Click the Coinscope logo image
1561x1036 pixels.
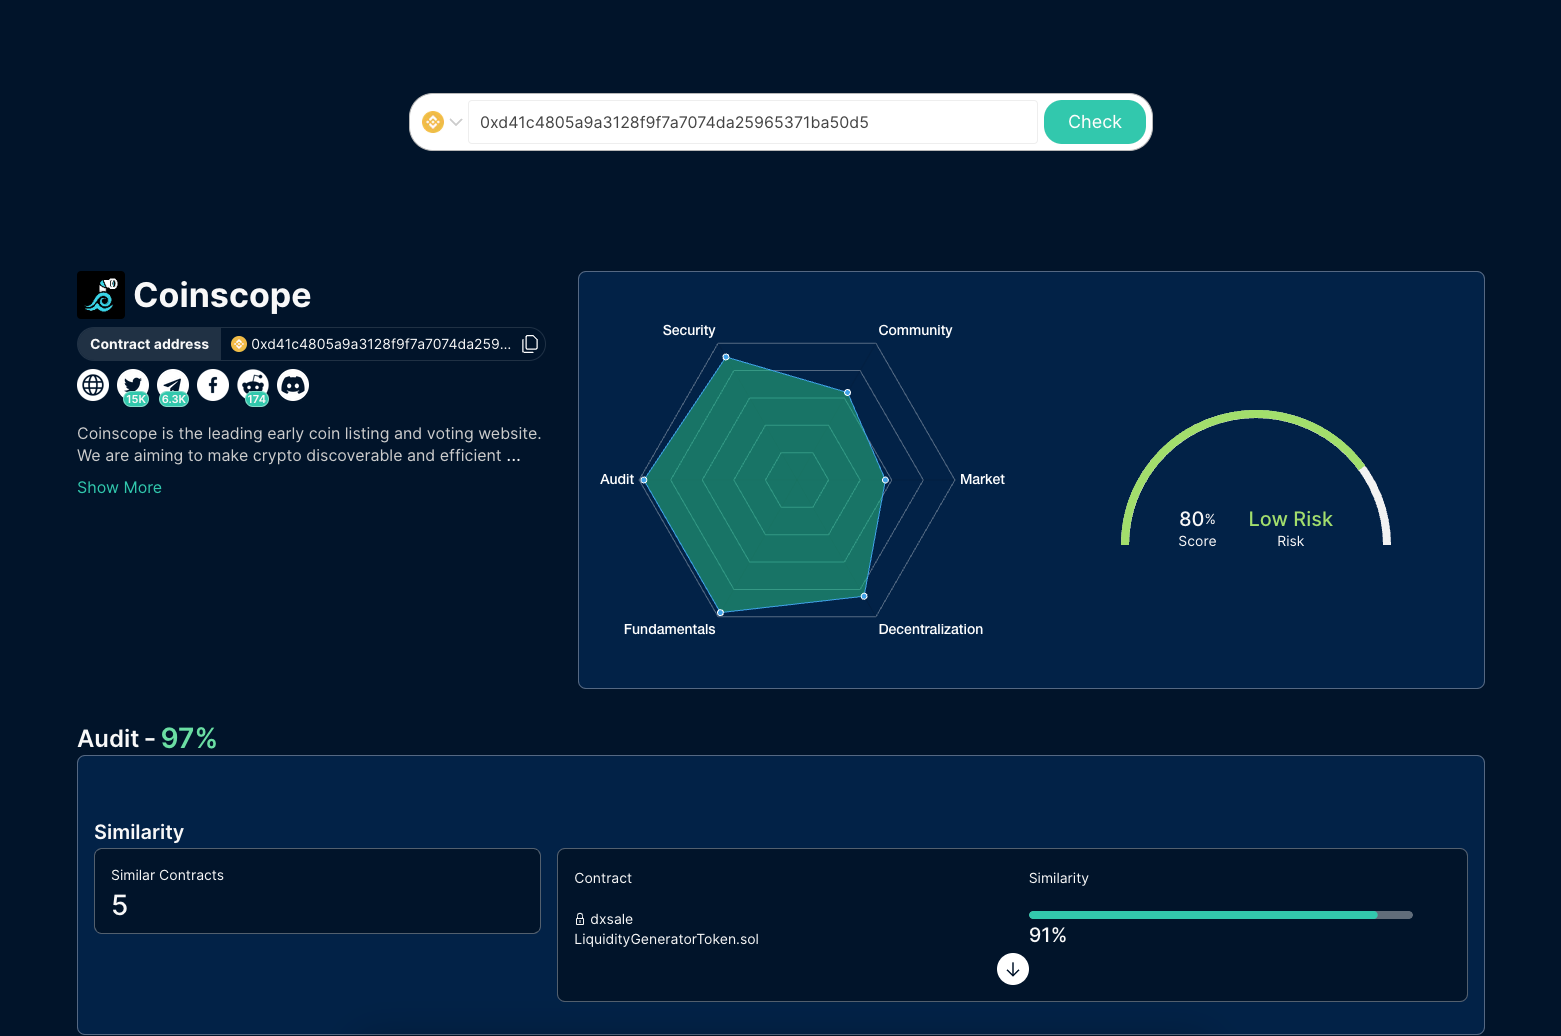101,295
